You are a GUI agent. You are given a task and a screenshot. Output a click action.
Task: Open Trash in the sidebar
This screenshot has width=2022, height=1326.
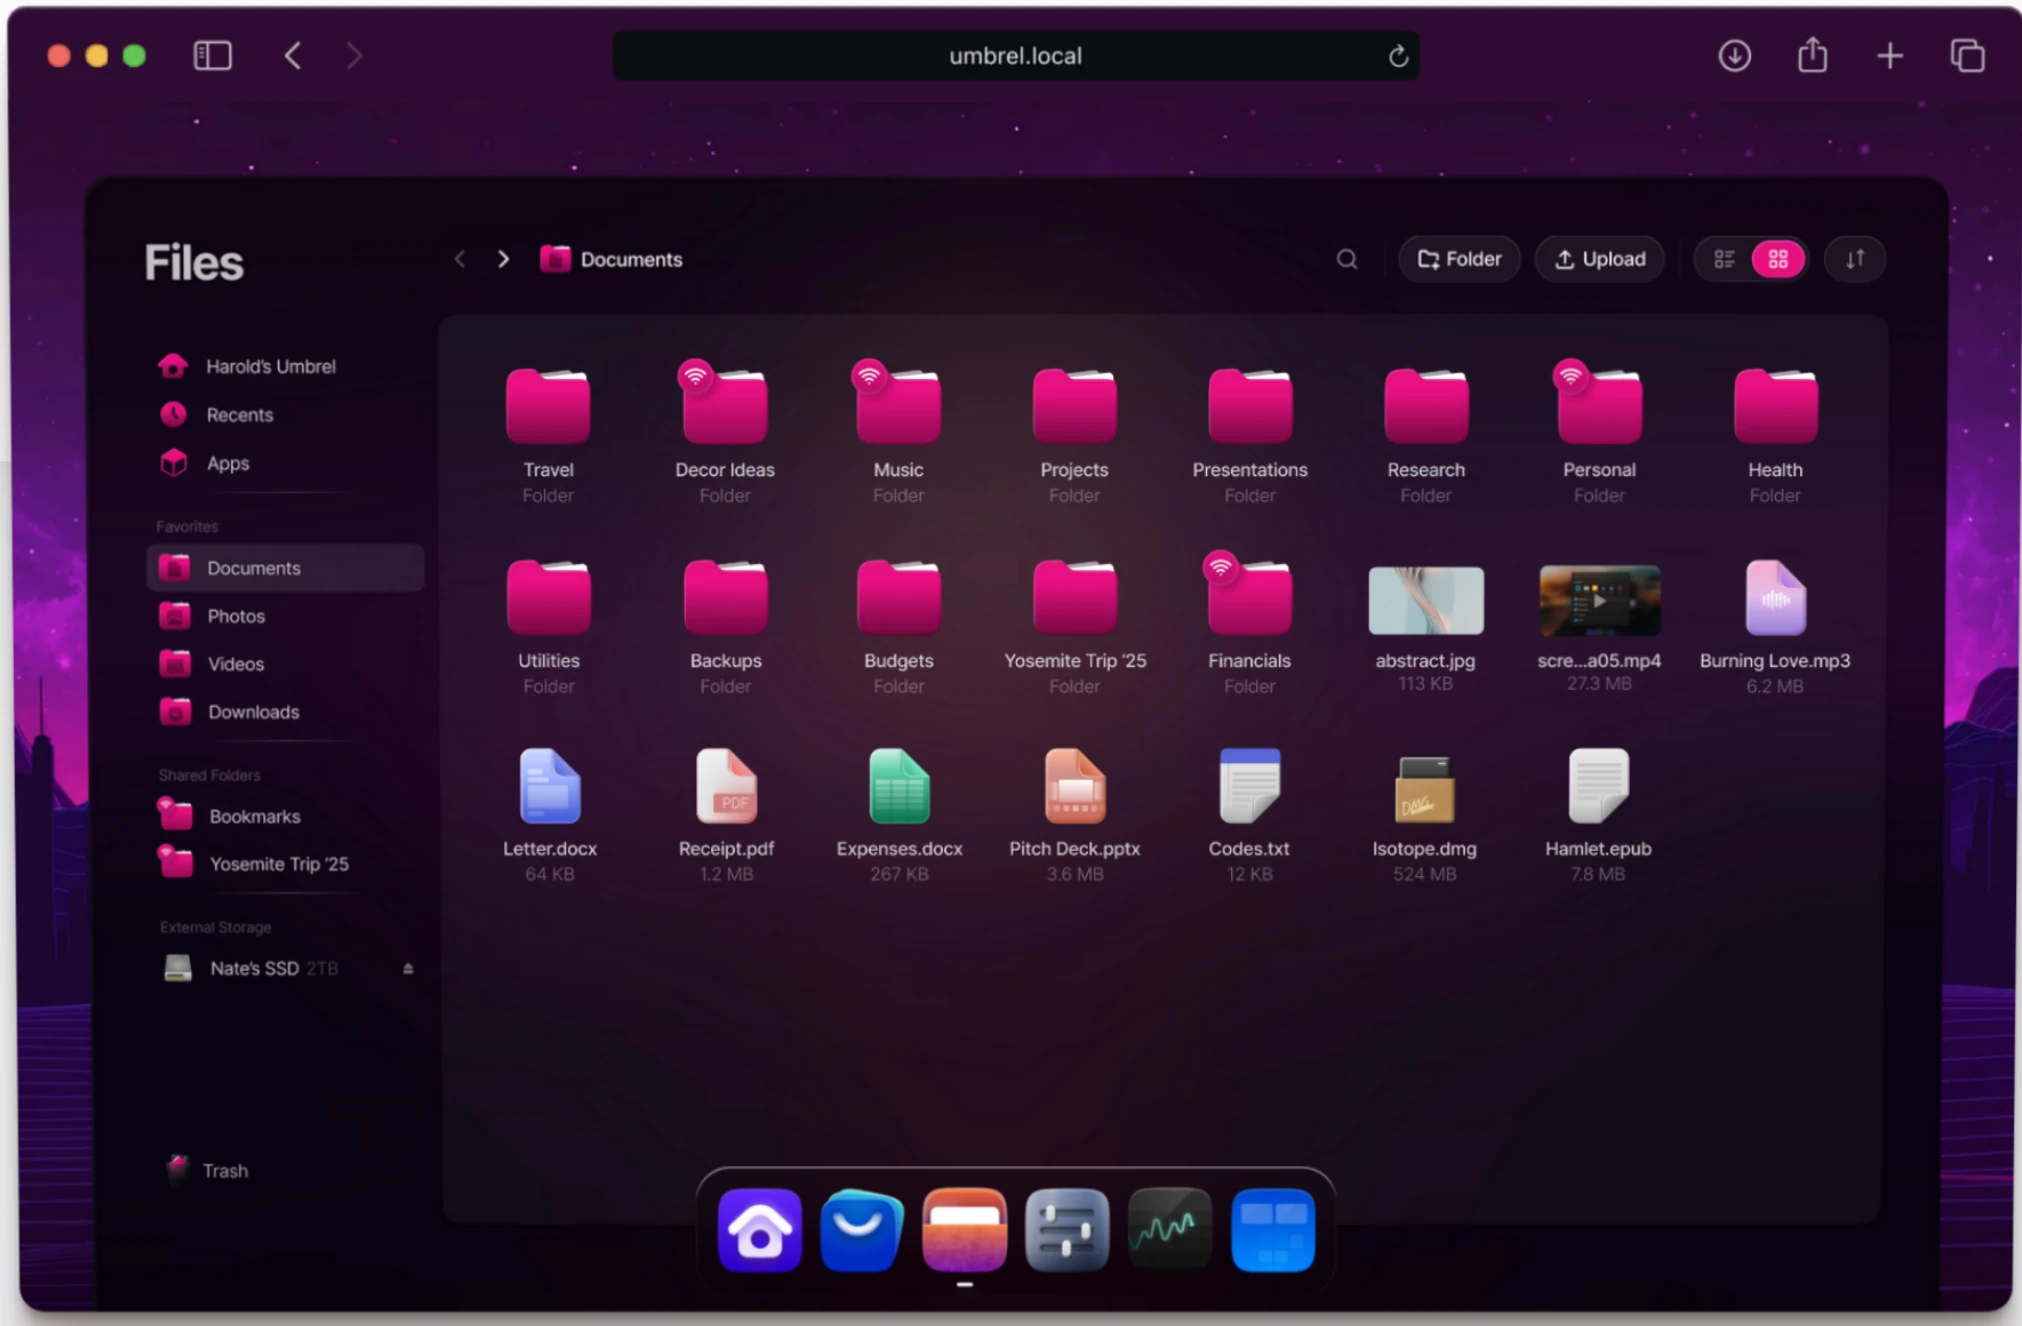point(224,1170)
